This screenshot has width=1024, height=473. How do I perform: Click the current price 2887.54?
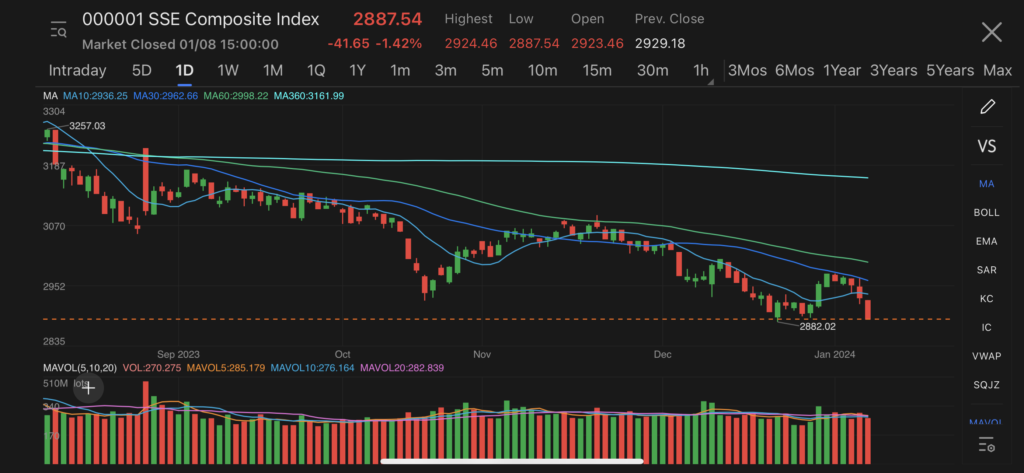[388, 20]
